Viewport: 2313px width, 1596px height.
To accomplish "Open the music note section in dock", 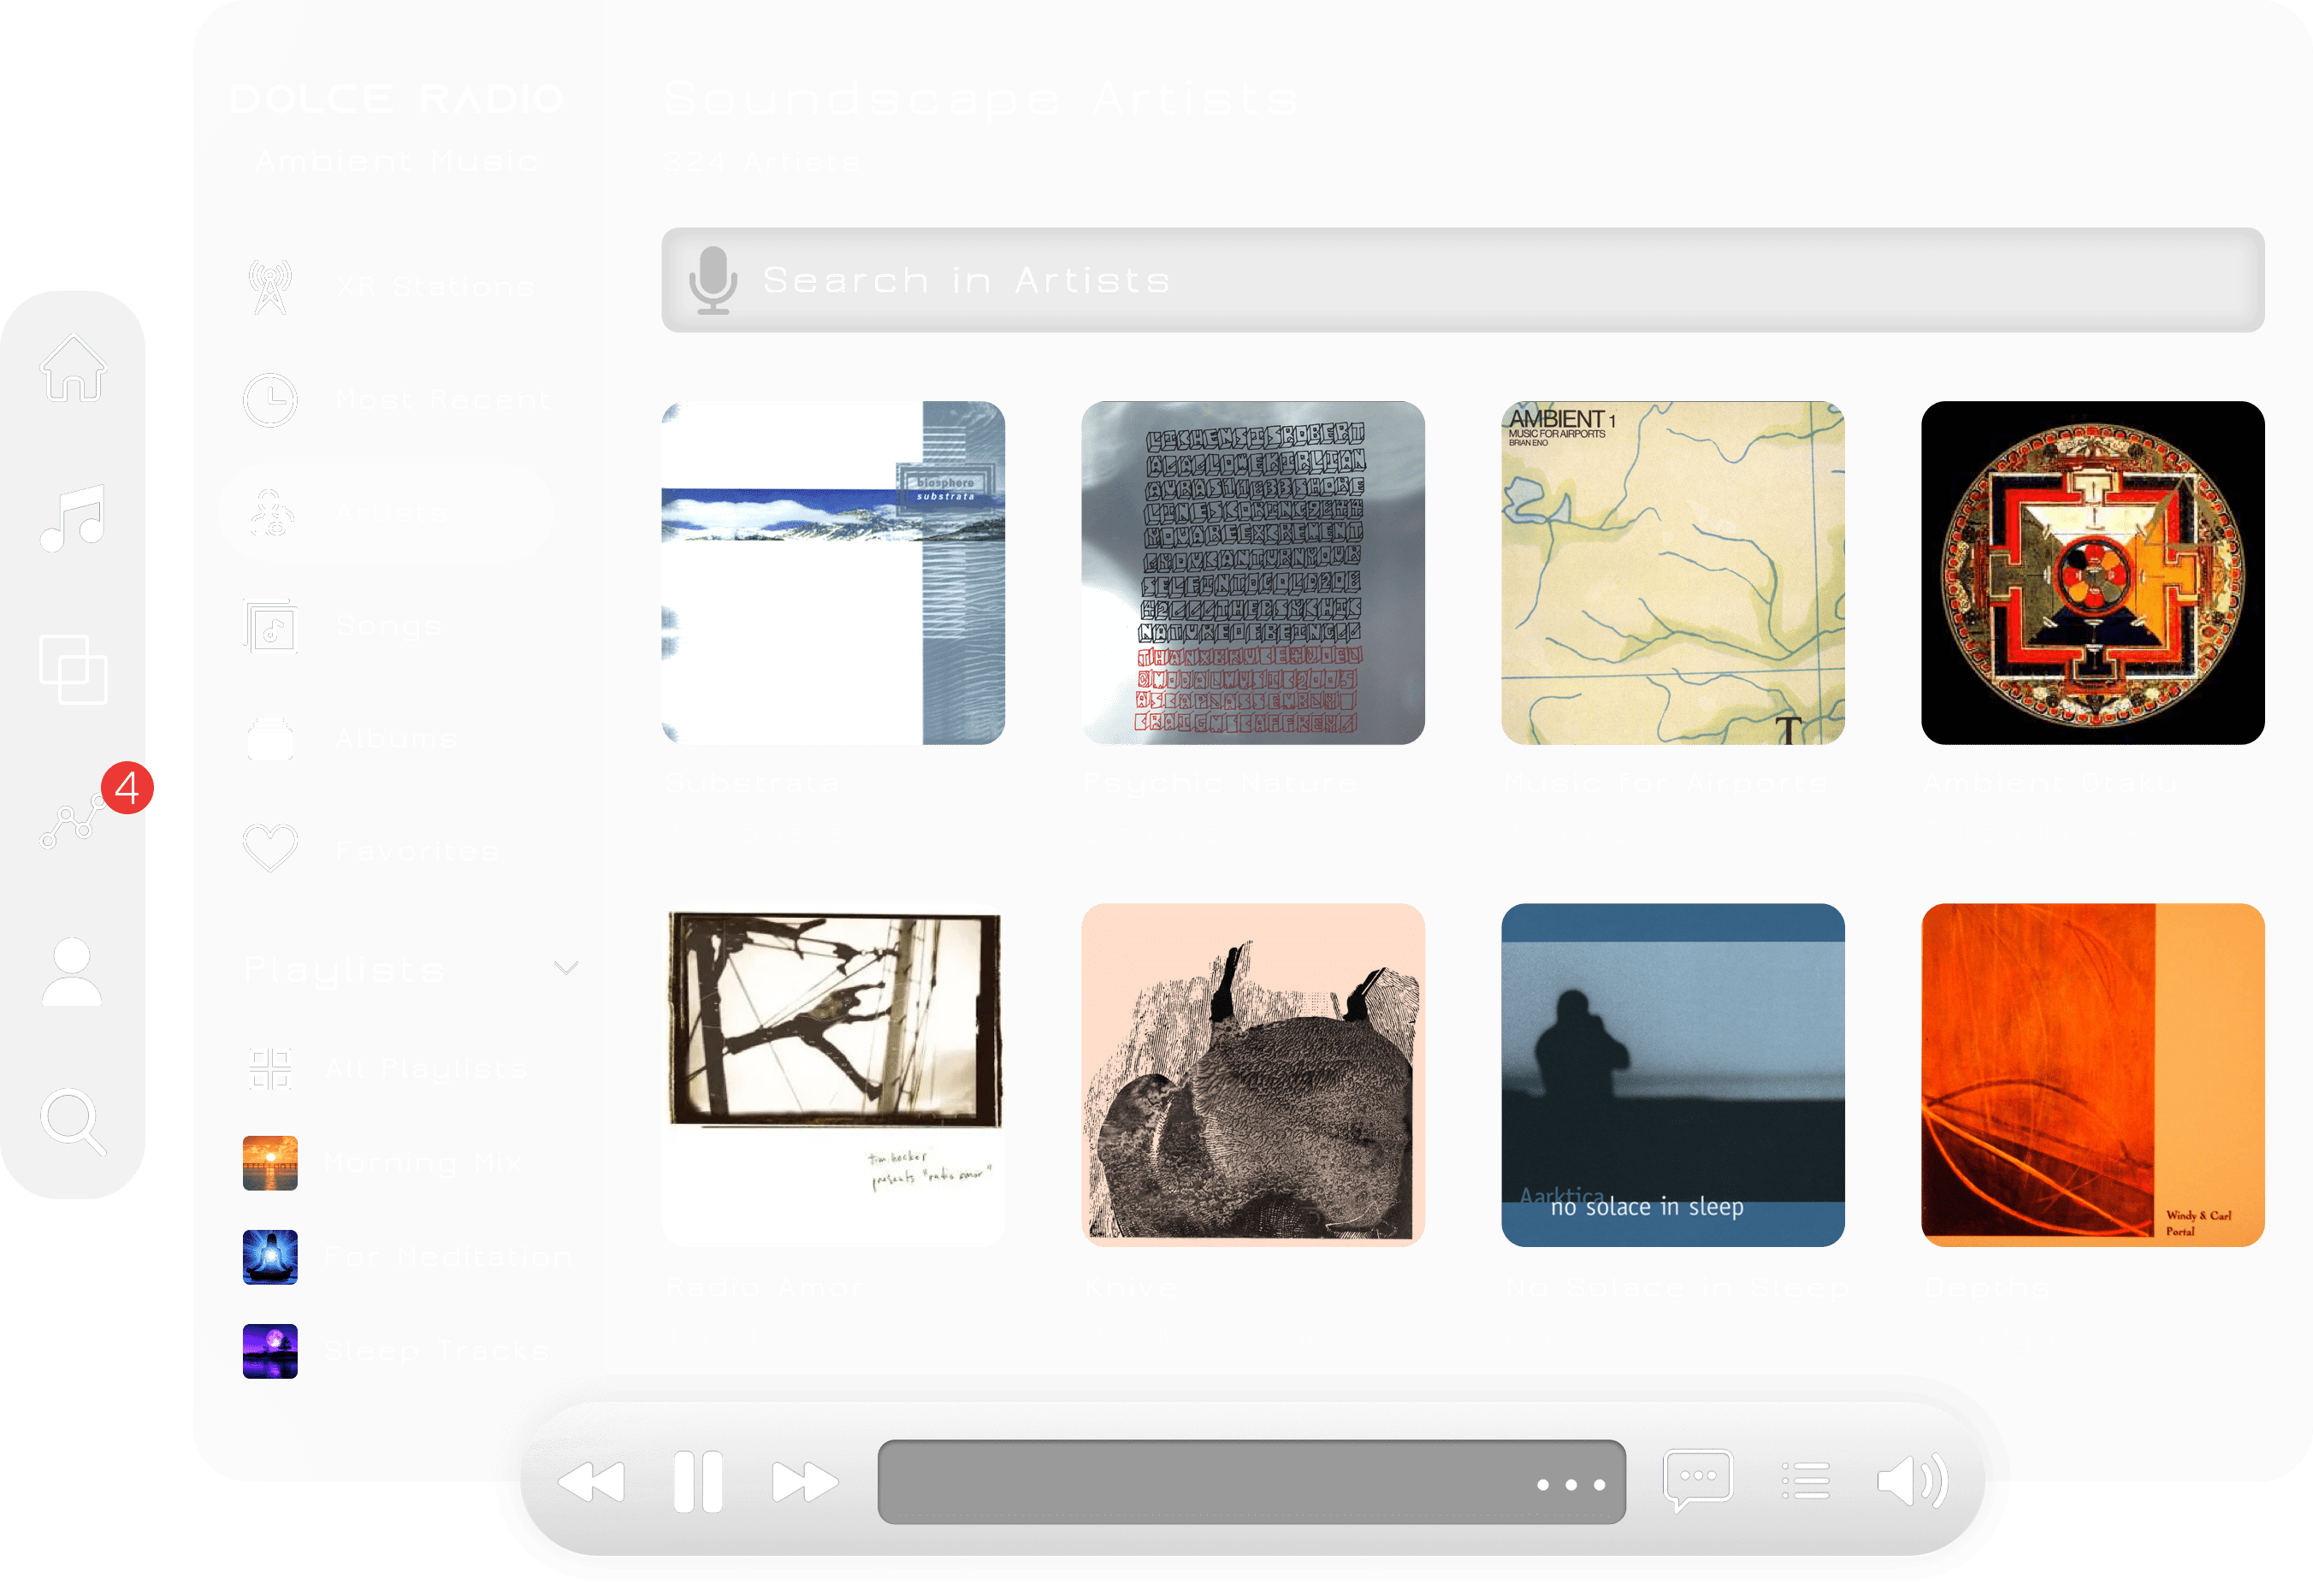I will (73, 518).
